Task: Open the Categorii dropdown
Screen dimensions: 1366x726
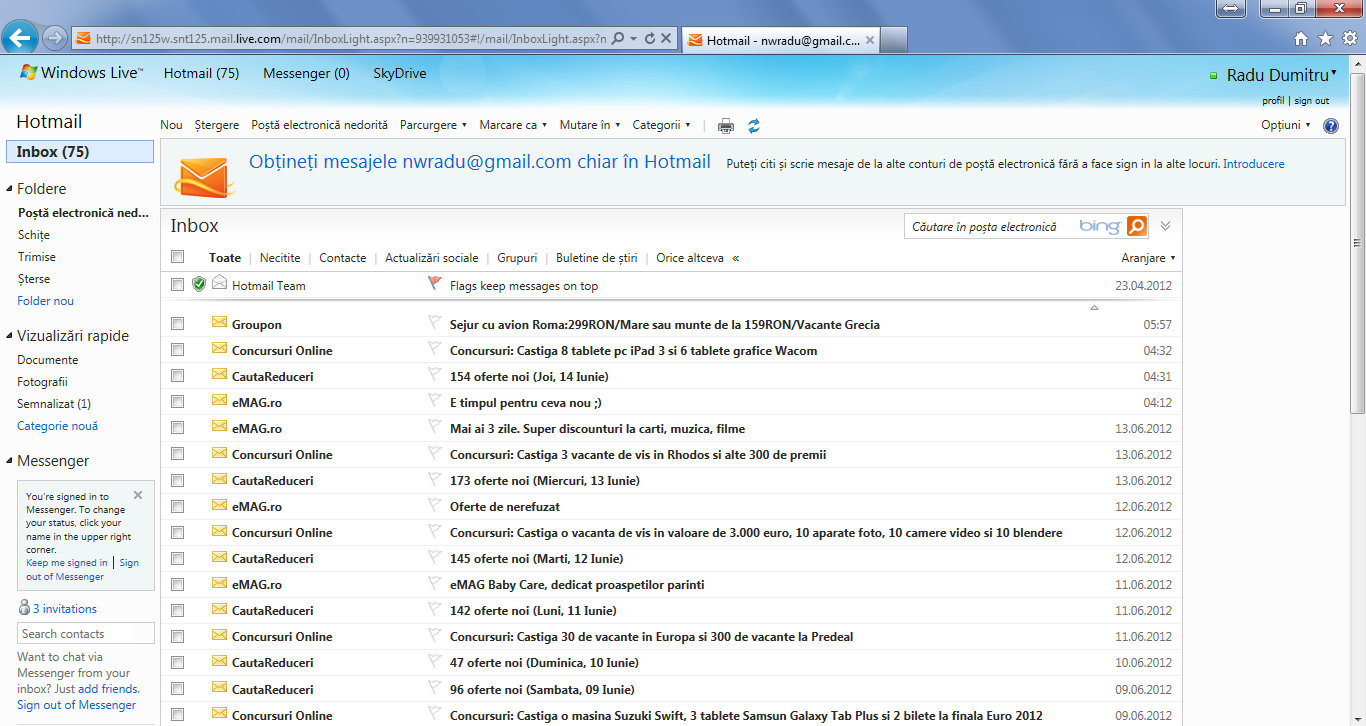Action: (x=661, y=125)
